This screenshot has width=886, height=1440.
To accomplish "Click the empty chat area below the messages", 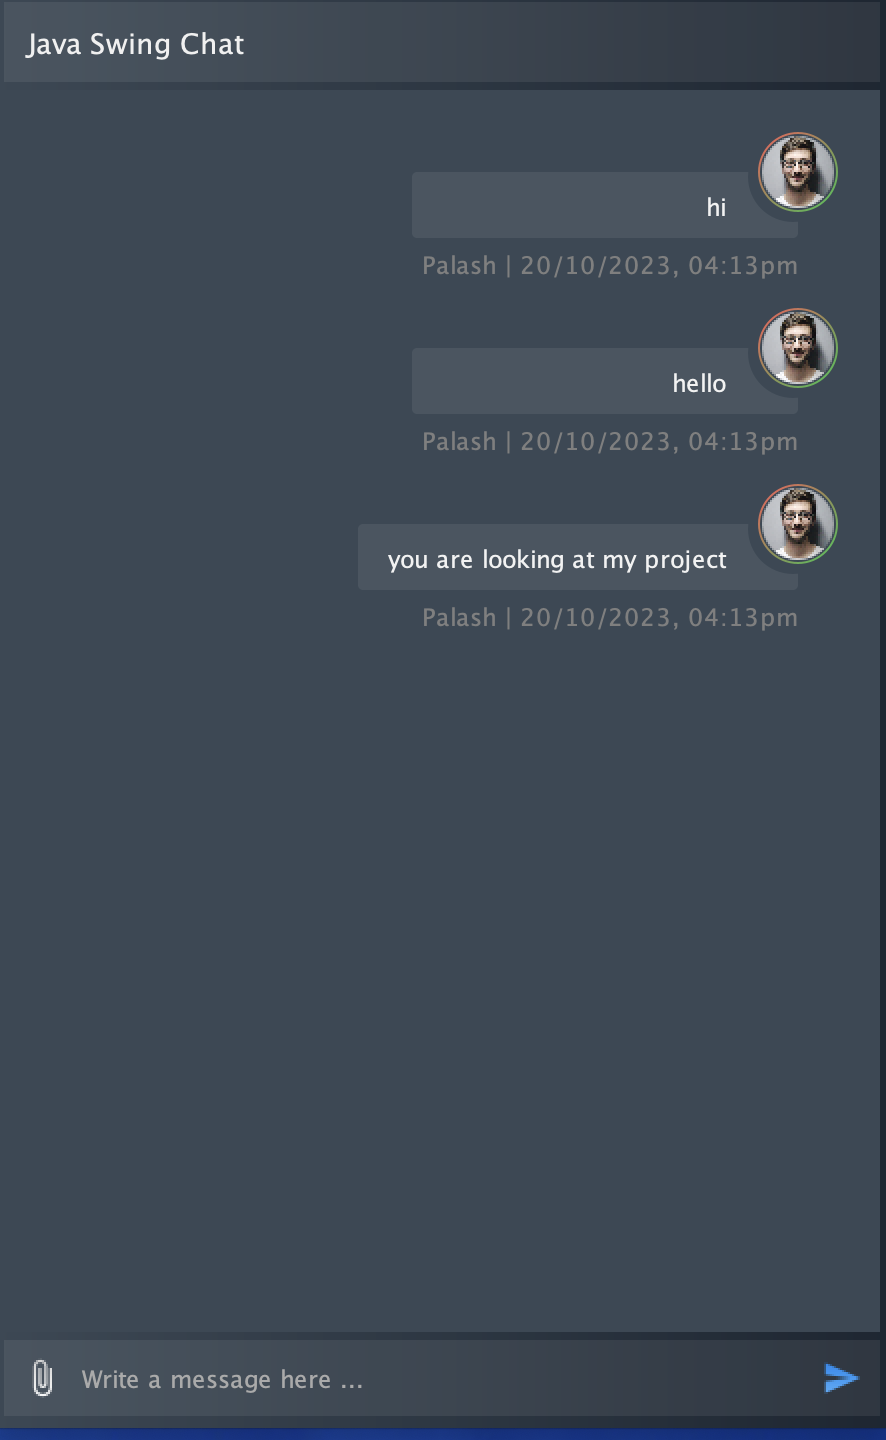I will [x=440, y=950].
